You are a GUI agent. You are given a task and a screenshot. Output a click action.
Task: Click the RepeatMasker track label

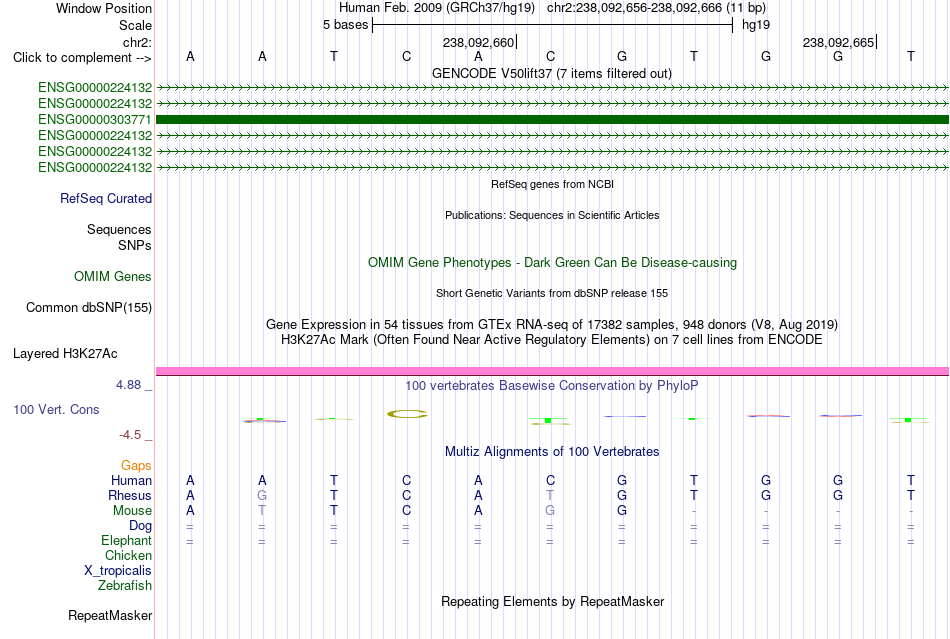[110, 615]
